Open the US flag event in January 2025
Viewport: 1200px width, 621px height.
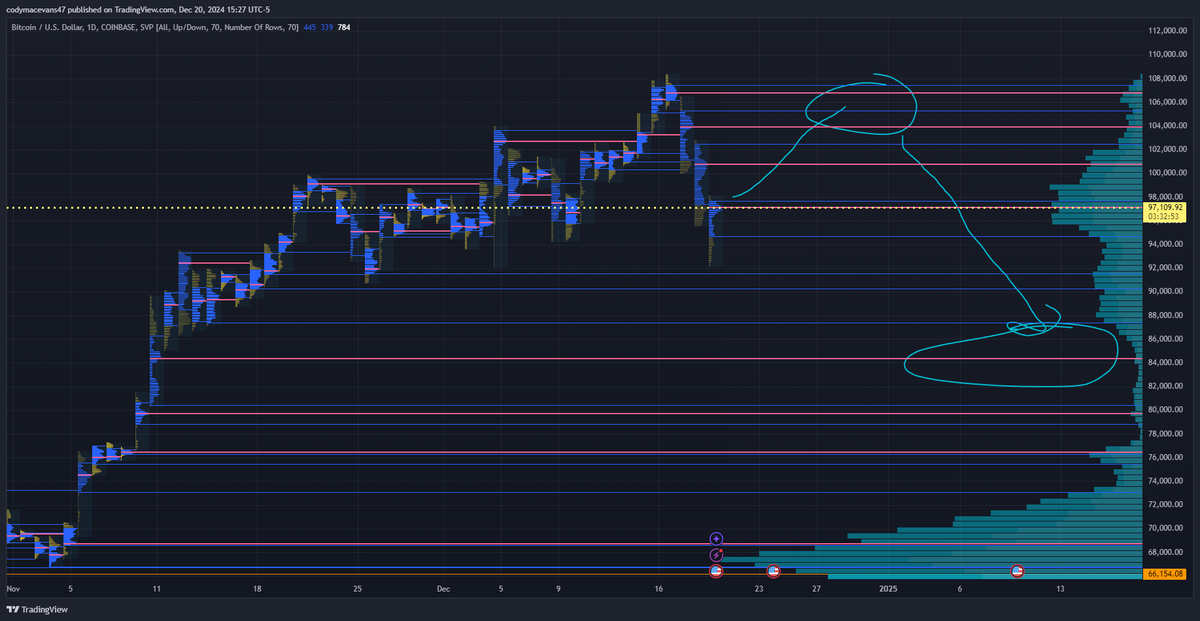click(x=1017, y=571)
